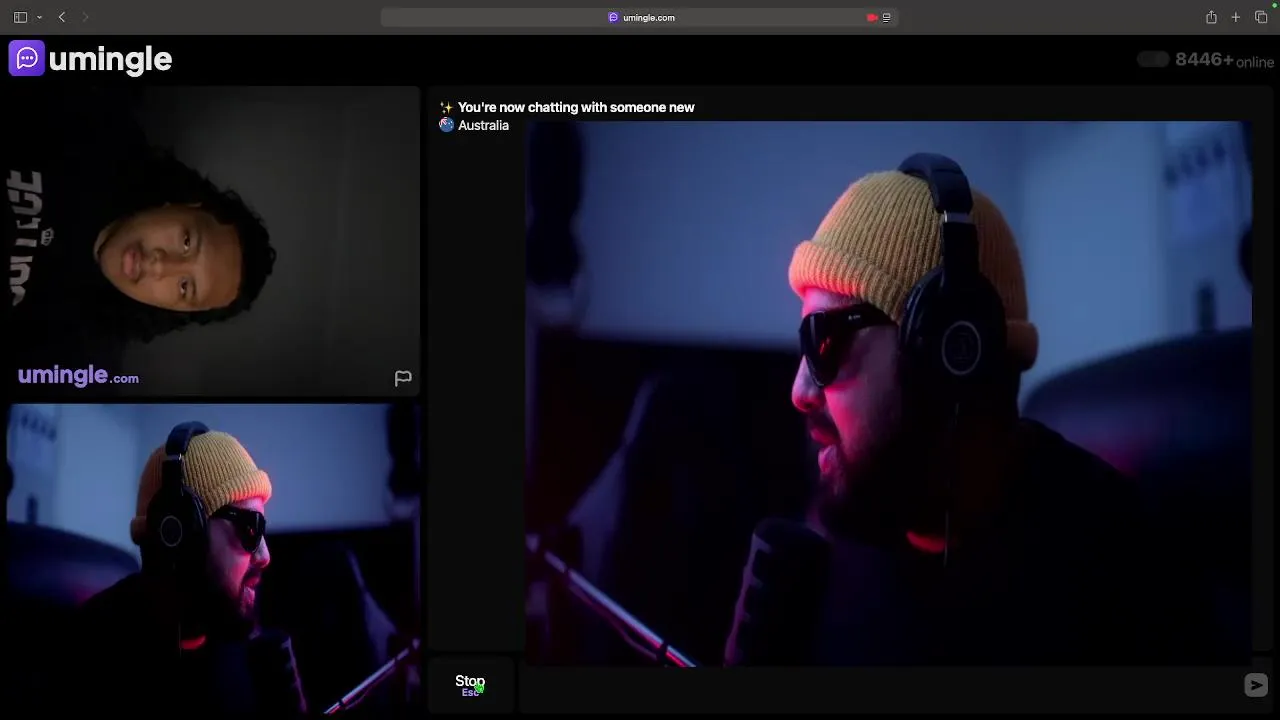
Task: Click the umingle title text
Action: pos(110,59)
